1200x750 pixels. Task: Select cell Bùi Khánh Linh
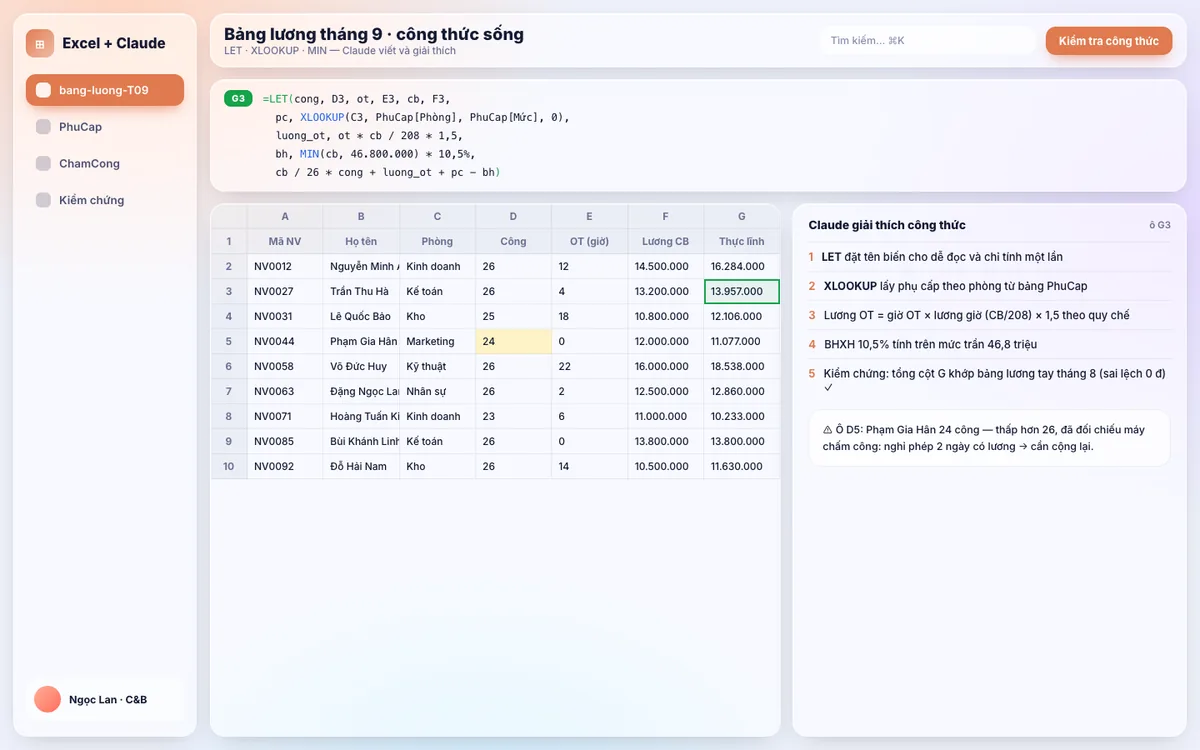point(361,441)
